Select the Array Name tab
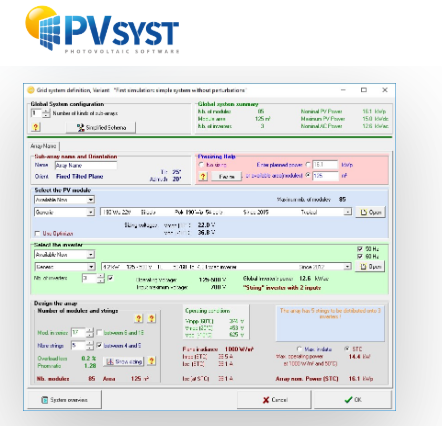 click(43, 146)
